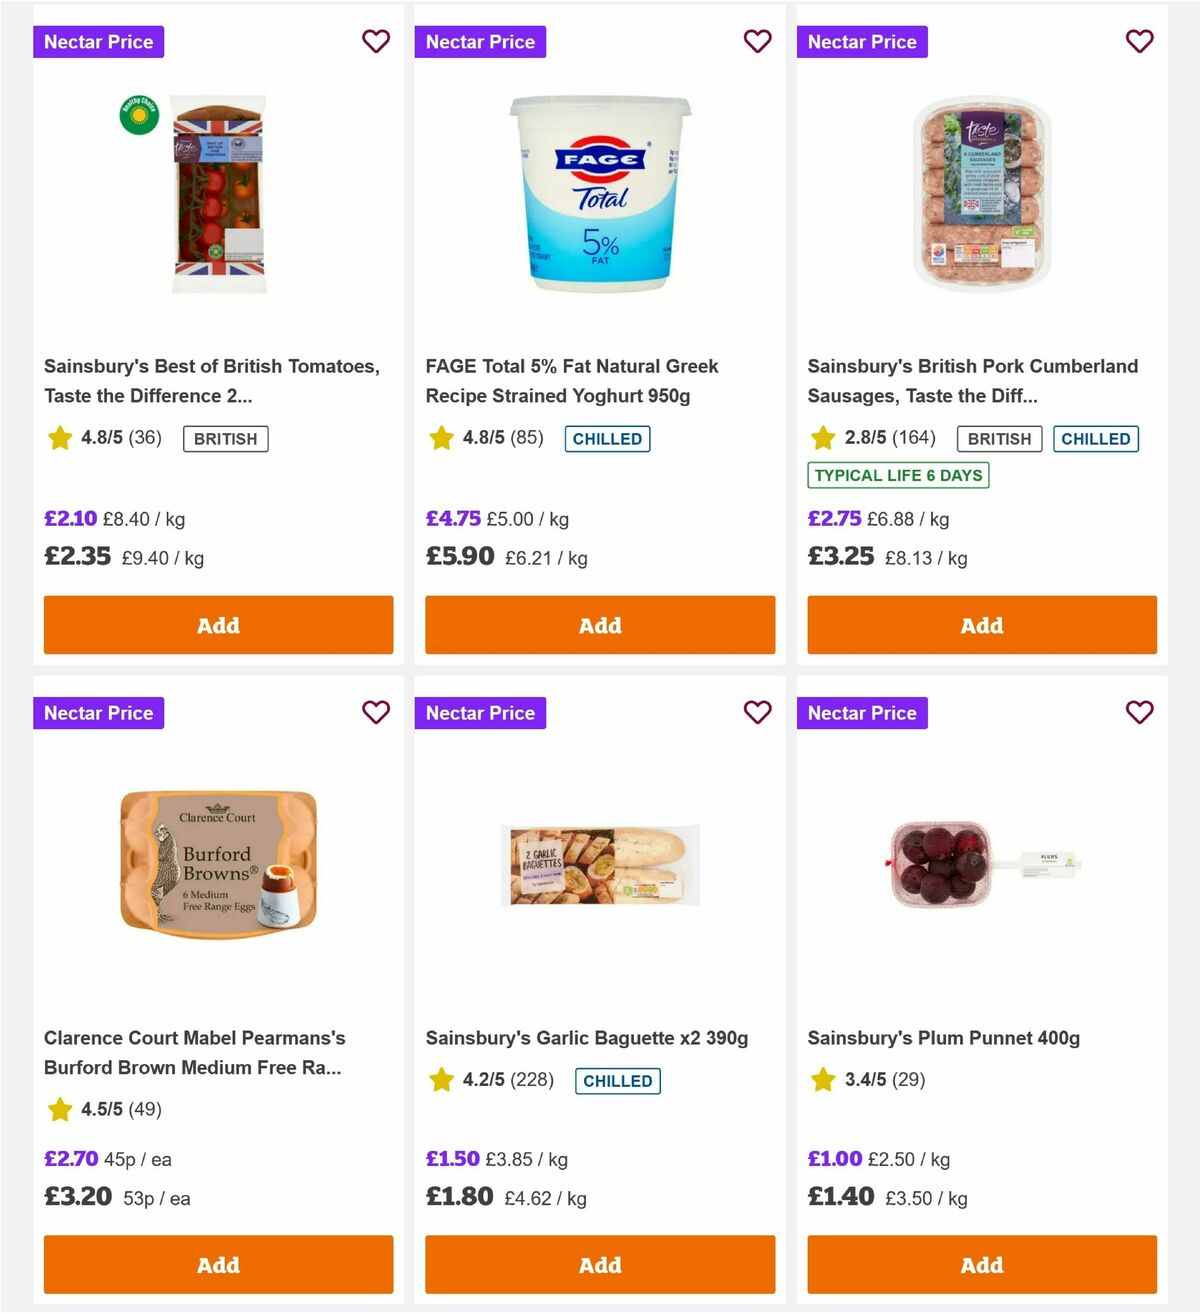The image size is (1200, 1314).
Task: Favourite the Sainsbury's Best of British Tomatoes
Action: point(376,42)
